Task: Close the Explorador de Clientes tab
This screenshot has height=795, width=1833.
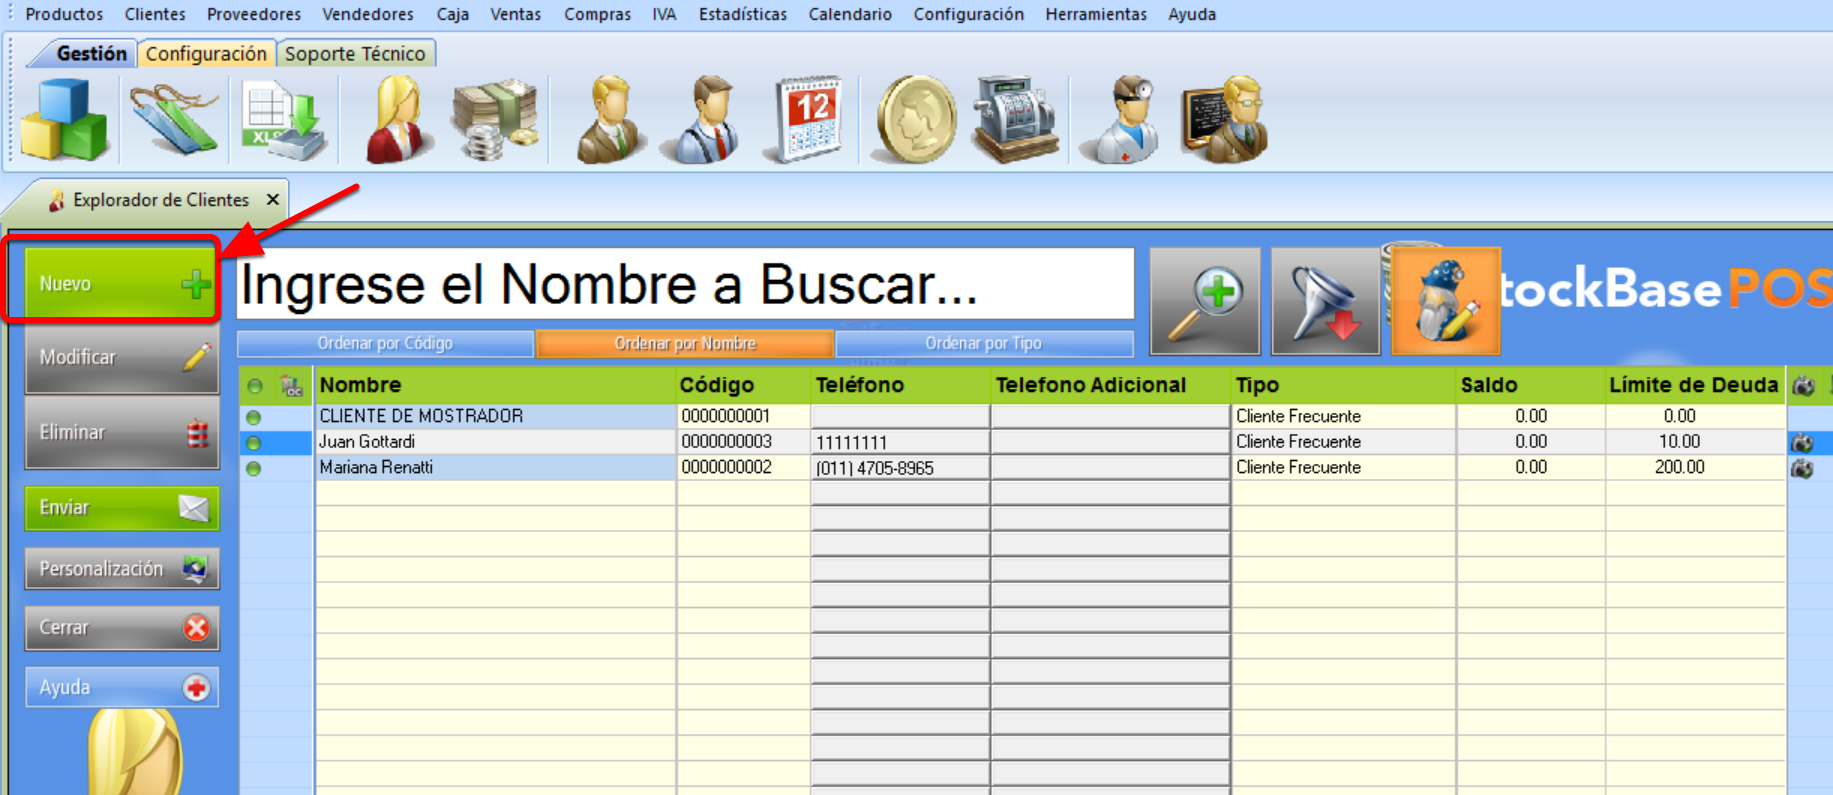Action: [273, 200]
